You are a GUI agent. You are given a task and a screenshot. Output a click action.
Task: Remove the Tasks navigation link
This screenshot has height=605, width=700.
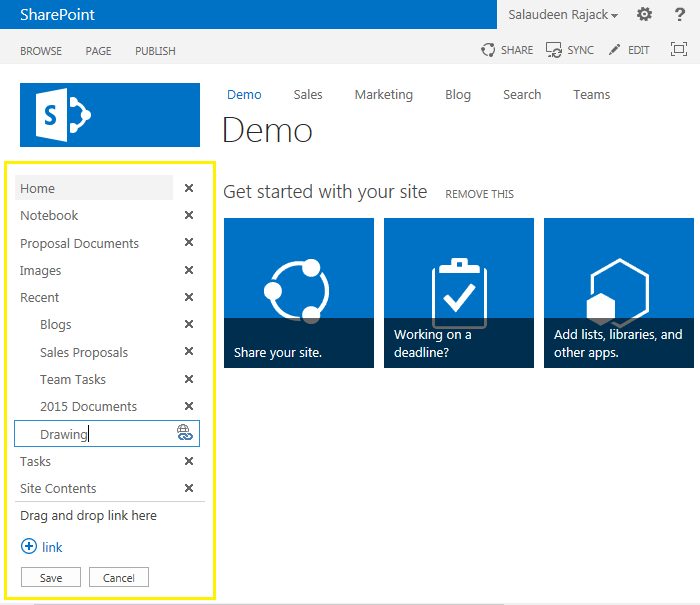(189, 461)
